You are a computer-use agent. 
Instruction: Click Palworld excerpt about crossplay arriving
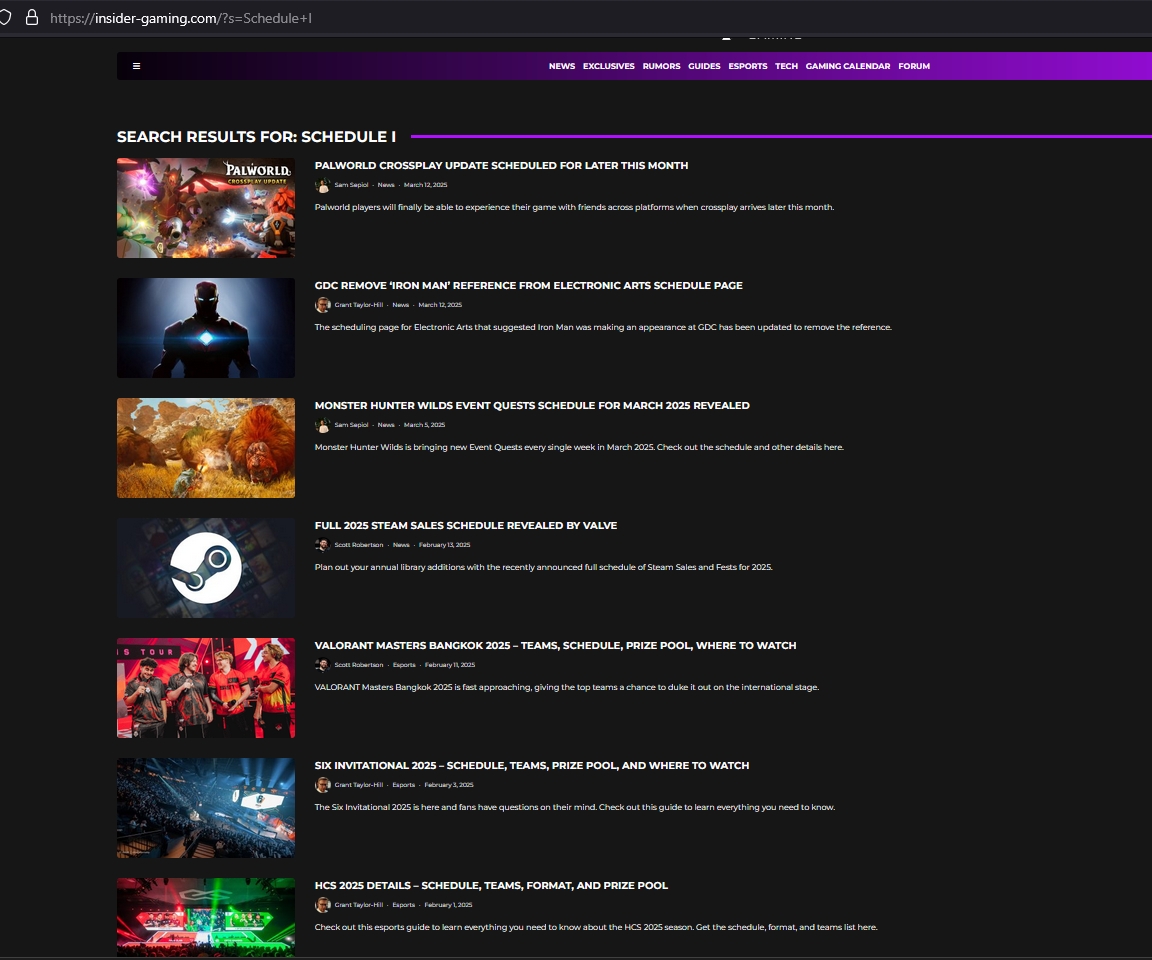click(575, 207)
